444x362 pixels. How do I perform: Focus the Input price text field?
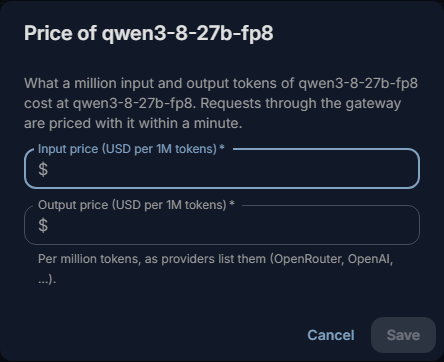tap(222, 169)
